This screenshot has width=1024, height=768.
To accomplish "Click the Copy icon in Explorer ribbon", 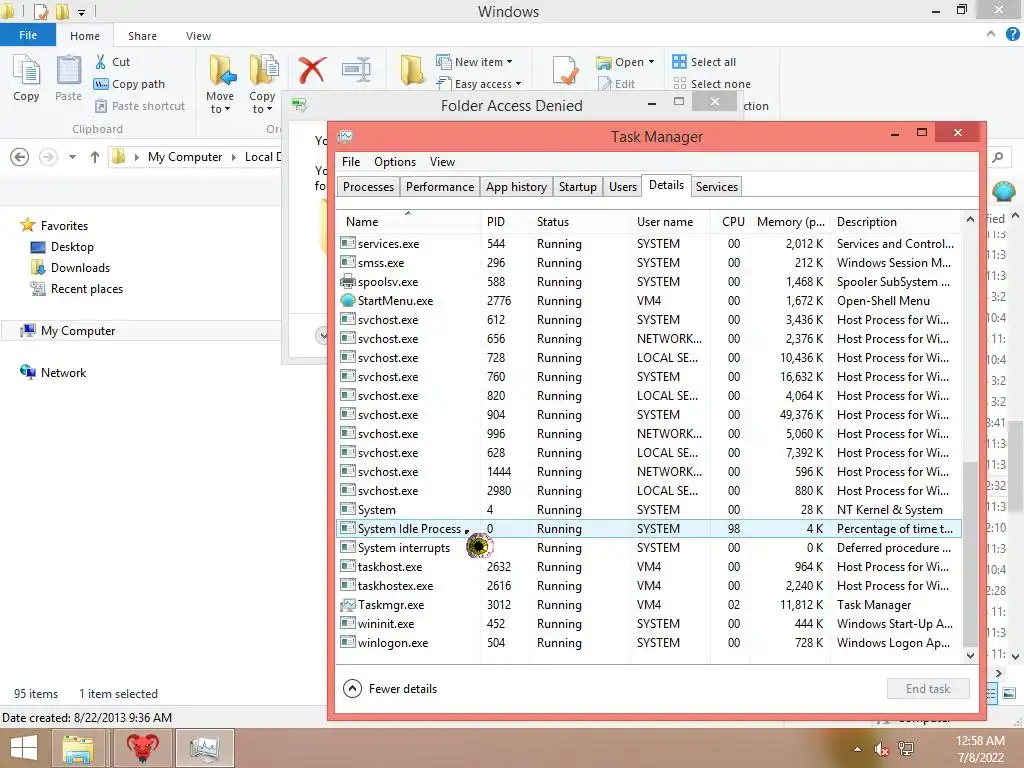I will pos(26,71).
